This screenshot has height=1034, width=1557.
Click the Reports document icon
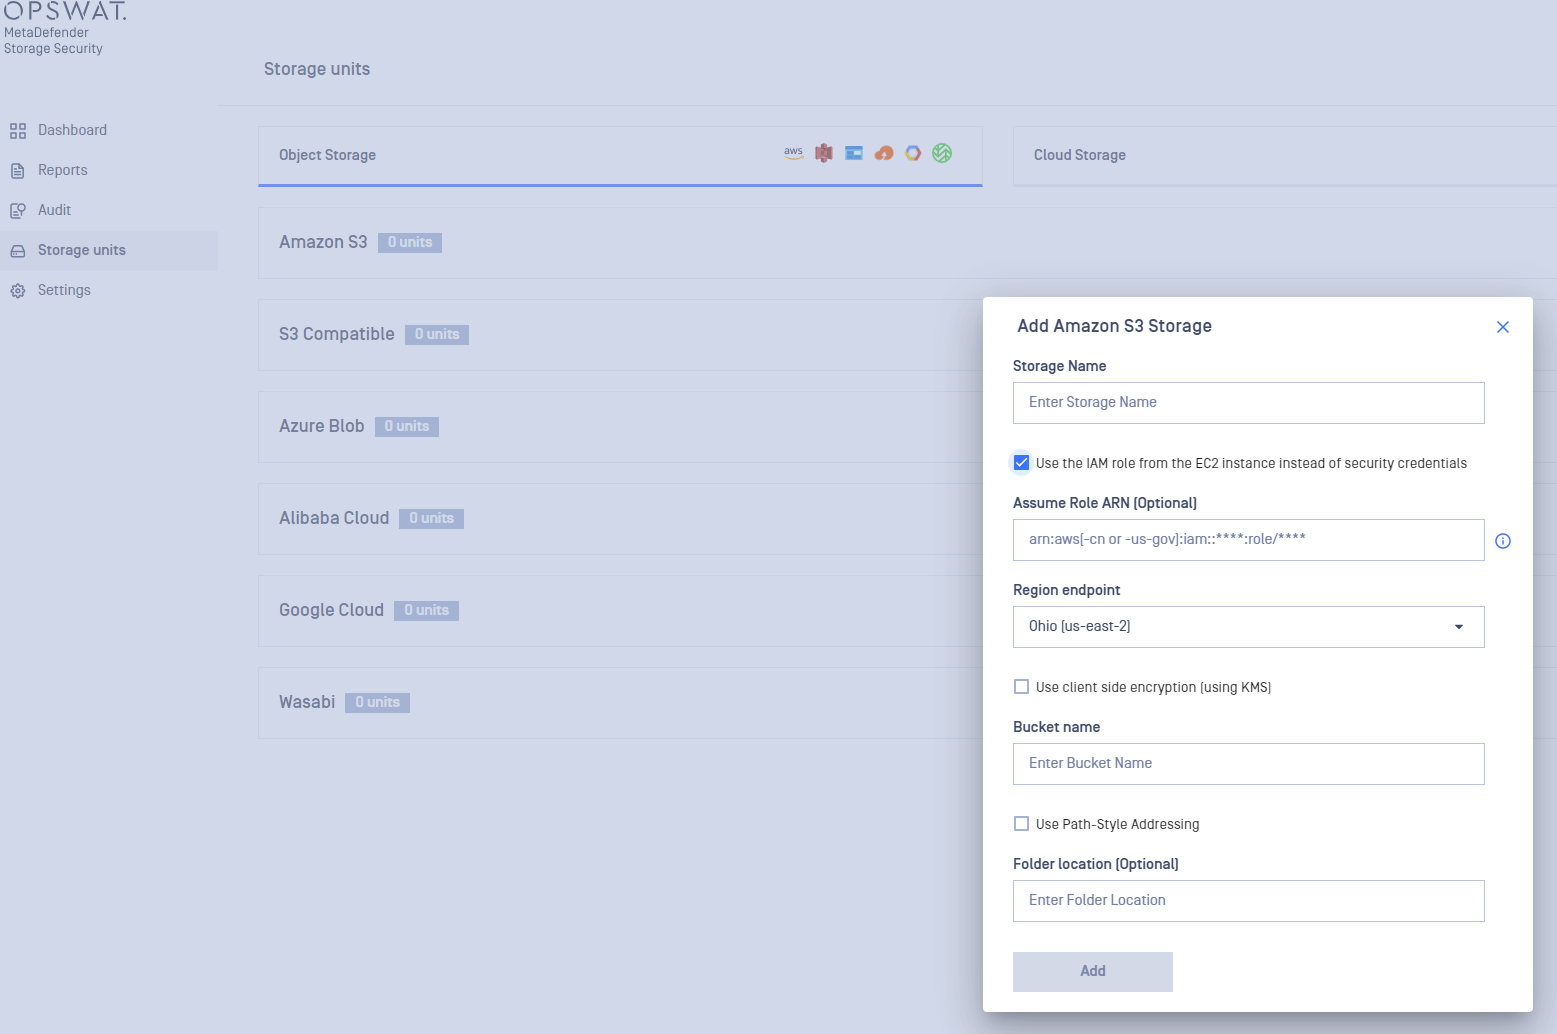click(18, 171)
